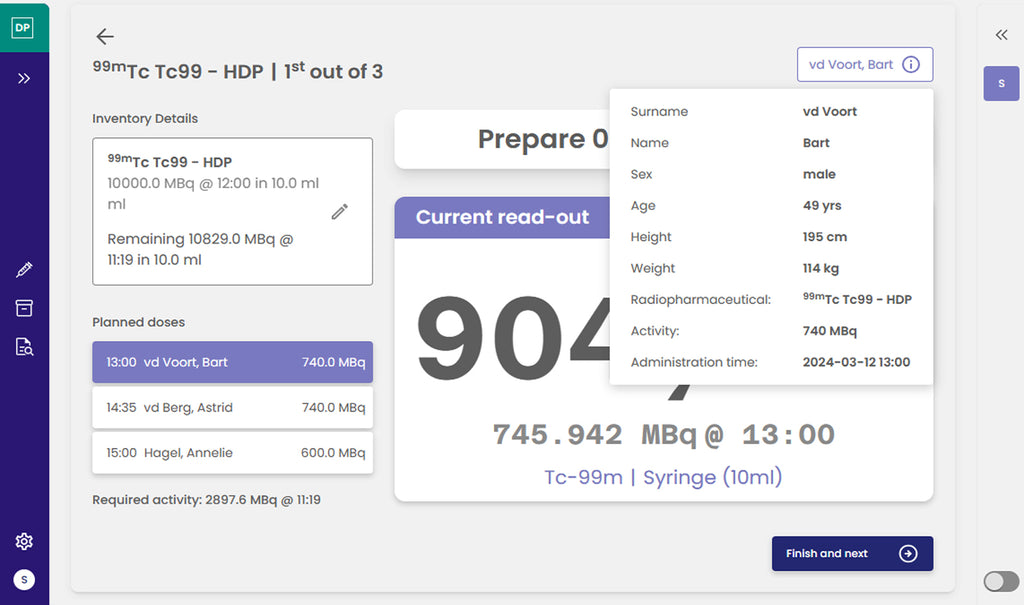Select the 15:00 Hagel, Annelie planned dose
The width and height of the screenshot is (1024, 605).
pos(232,452)
